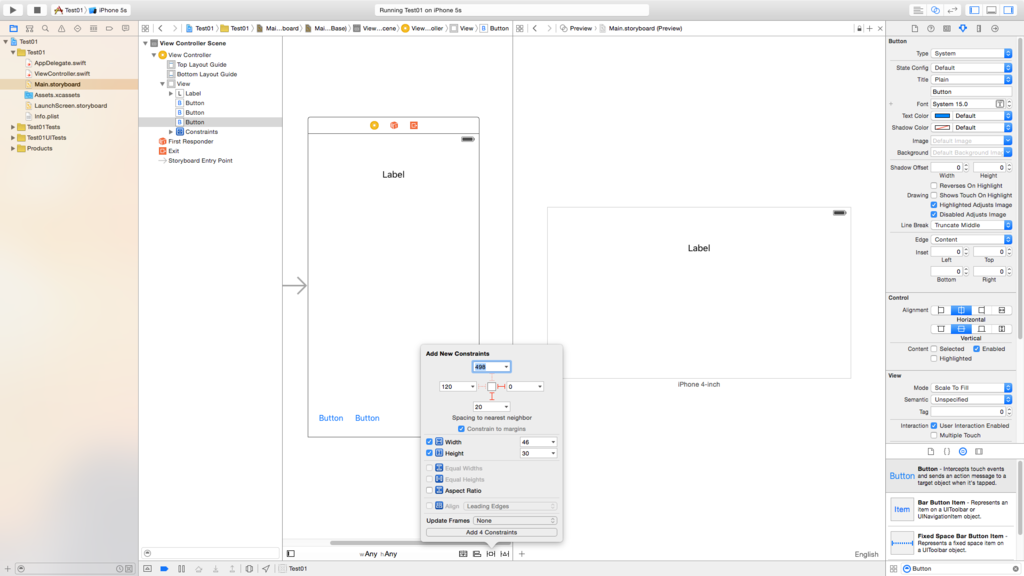Viewport: 1024px width, 576px height.
Task: Run the app with Play button
Action: point(12,10)
